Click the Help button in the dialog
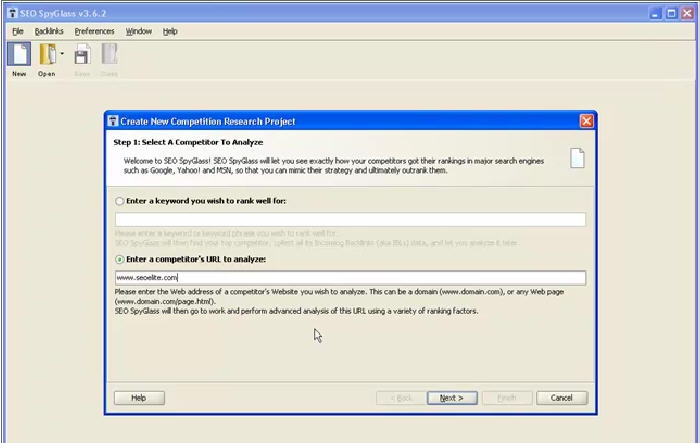700x443 pixels. coord(139,398)
